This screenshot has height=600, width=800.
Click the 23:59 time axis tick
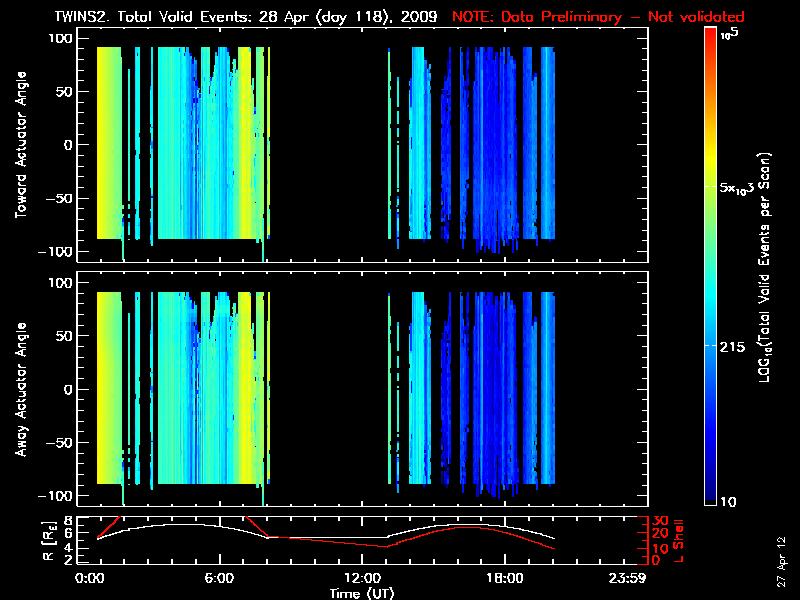click(629, 578)
